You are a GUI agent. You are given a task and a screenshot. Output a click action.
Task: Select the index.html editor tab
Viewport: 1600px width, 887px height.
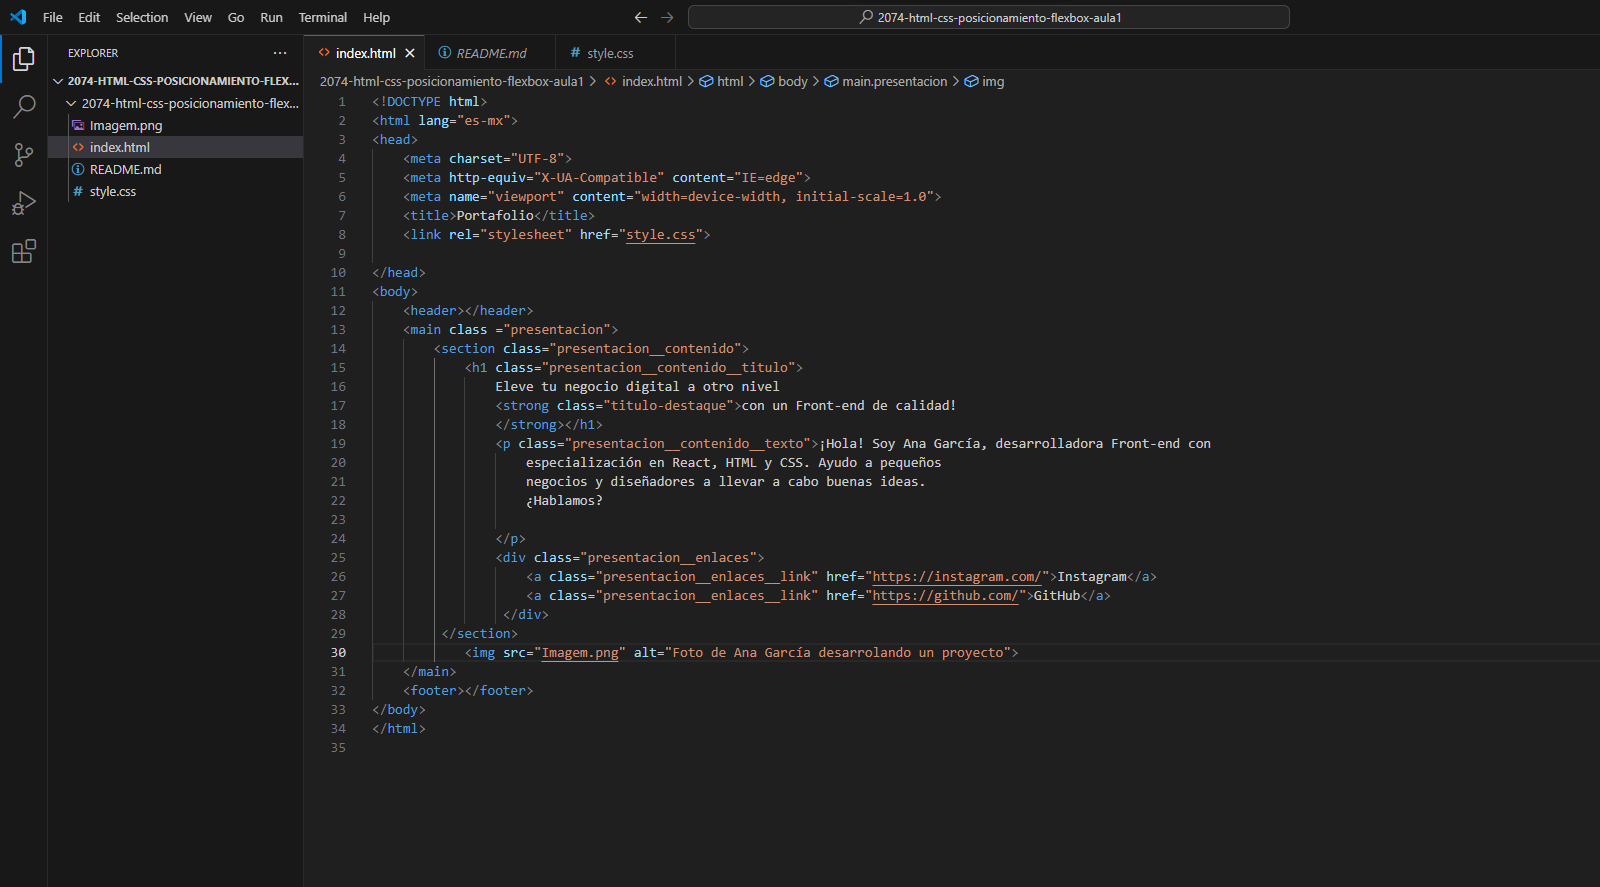(x=365, y=53)
